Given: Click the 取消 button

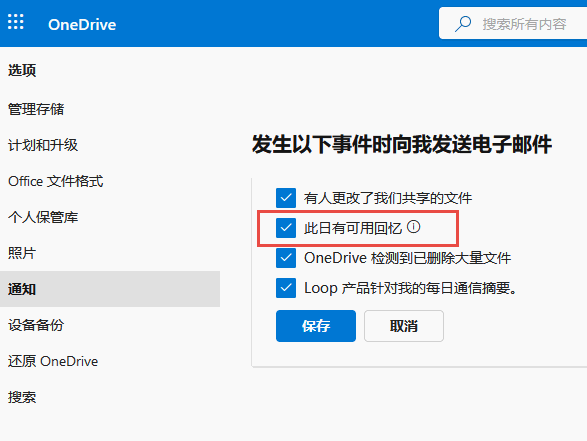Looking at the screenshot, I should (x=404, y=326).
